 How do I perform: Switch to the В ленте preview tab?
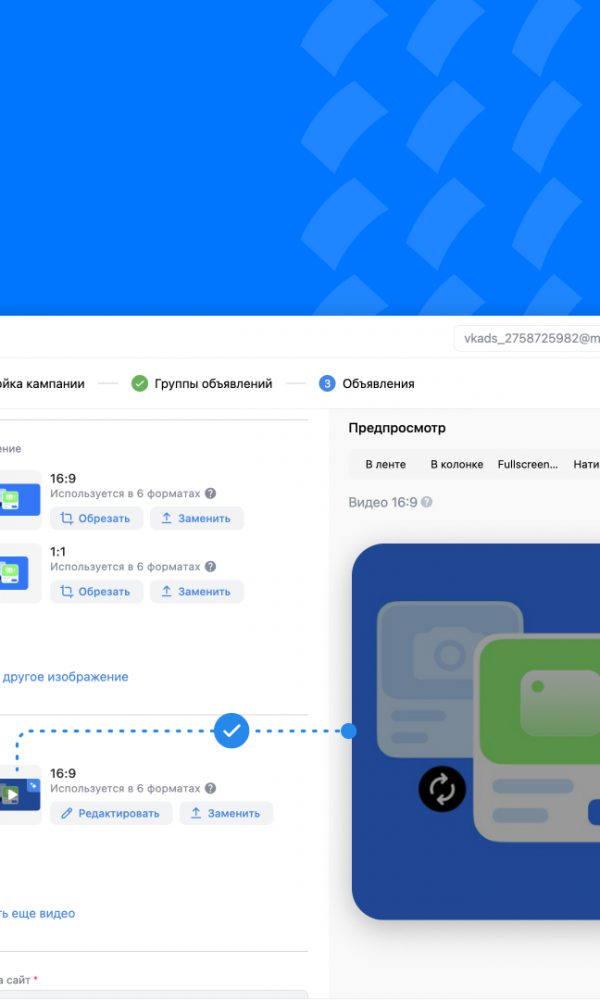click(385, 464)
